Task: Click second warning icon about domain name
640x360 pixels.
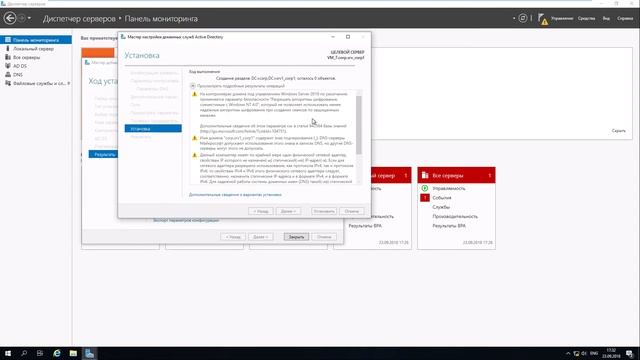Action: click(x=195, y=138)
